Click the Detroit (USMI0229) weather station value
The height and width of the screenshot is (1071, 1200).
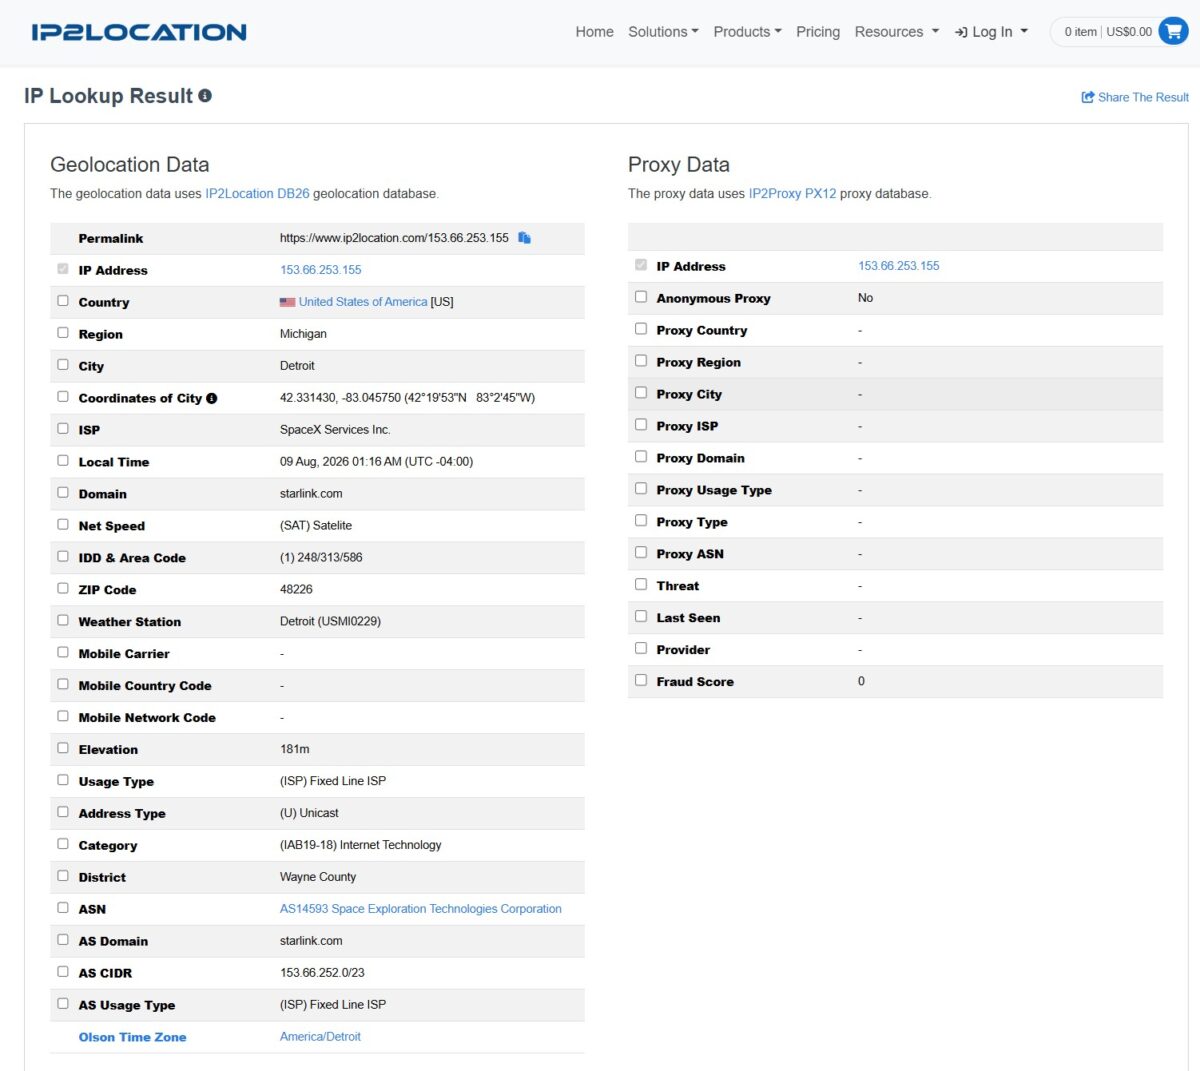click(x=330, y=621)
